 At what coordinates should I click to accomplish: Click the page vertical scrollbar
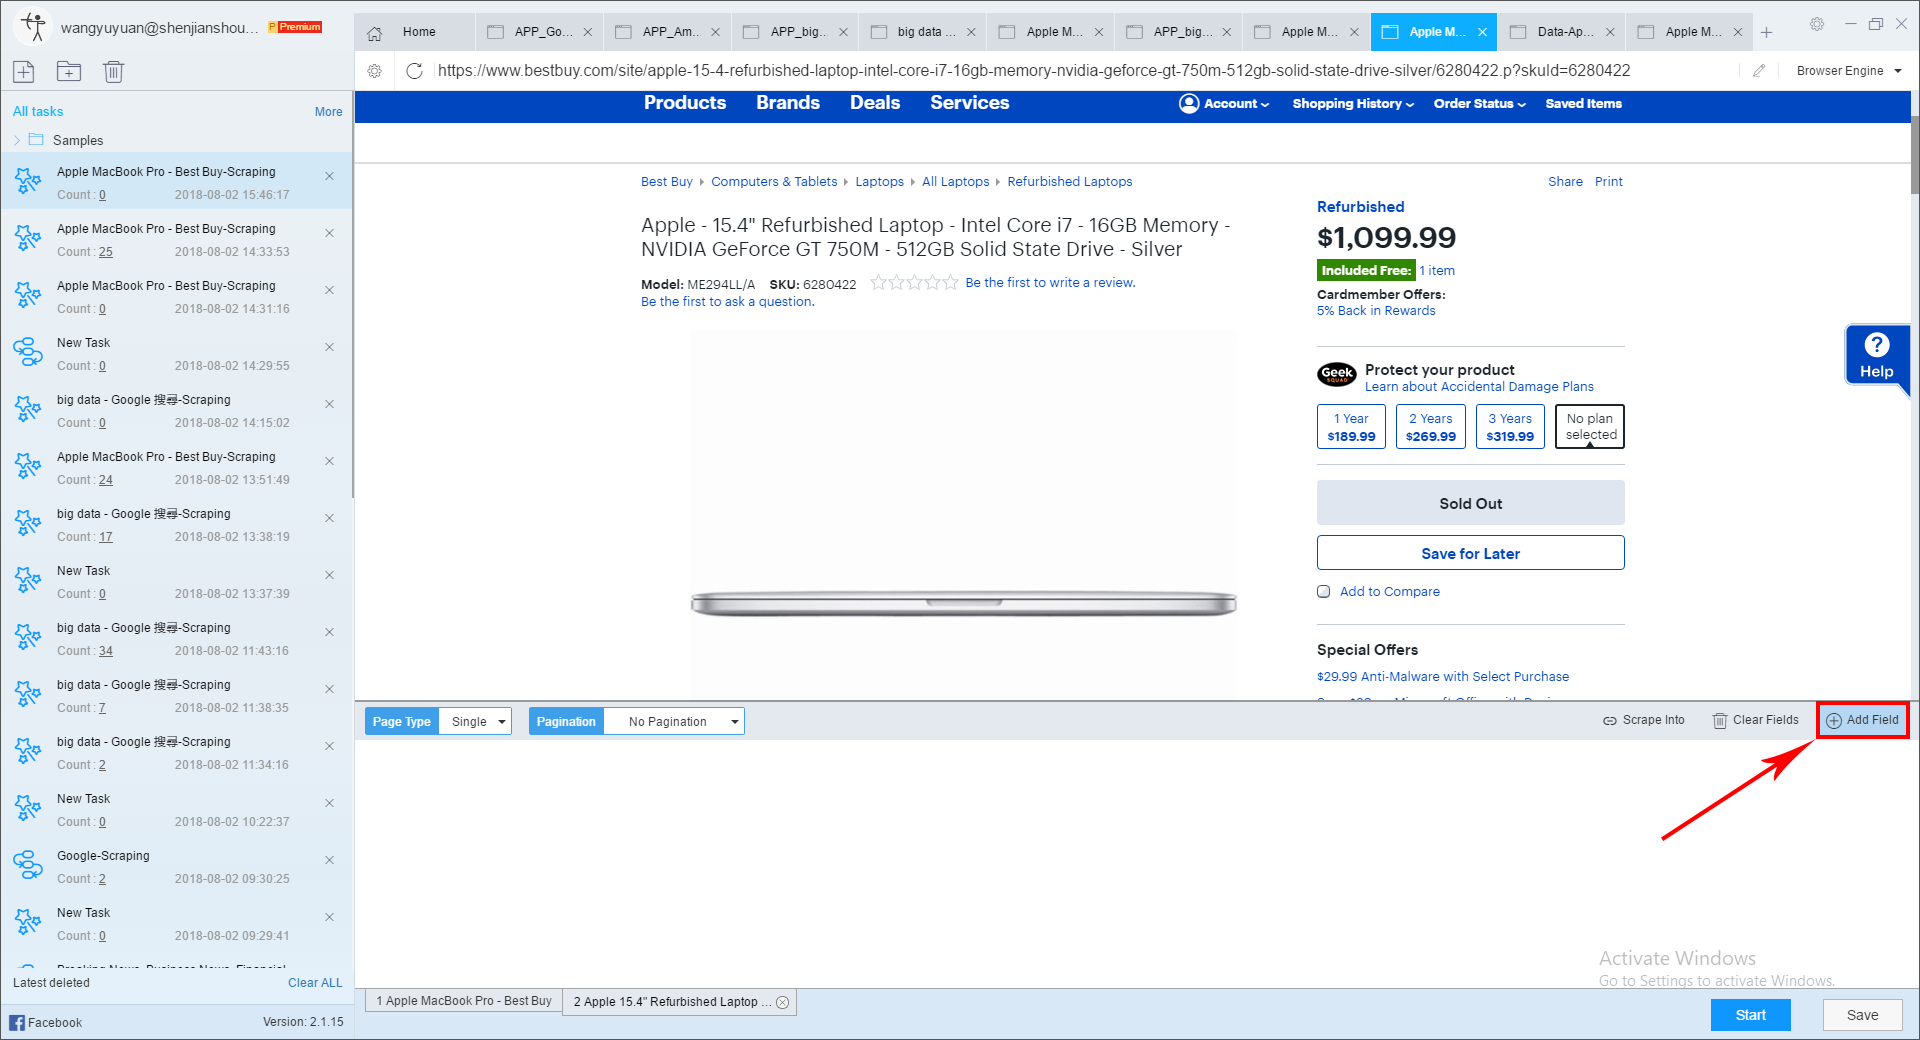pos(1914,155)
